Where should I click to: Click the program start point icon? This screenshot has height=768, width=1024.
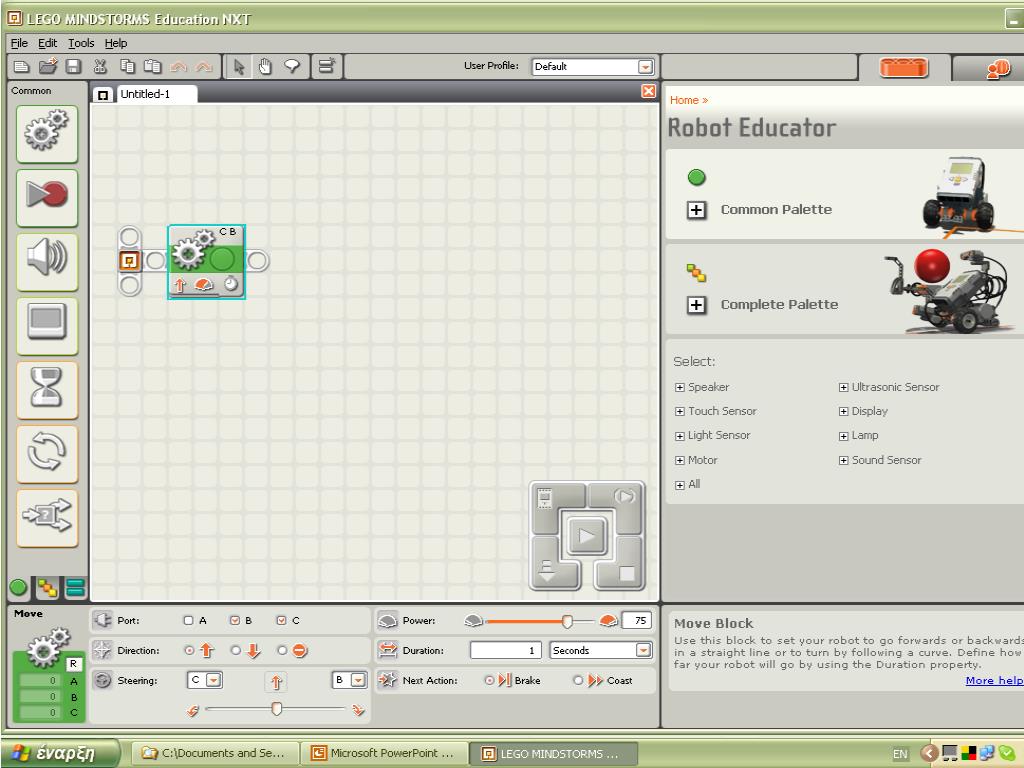pyautogui.click(x=129, y=261)
